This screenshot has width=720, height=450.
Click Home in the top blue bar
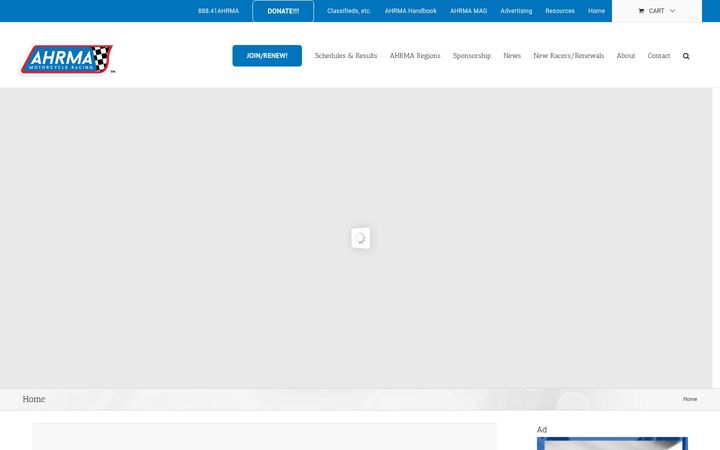pyautogui.click(x=596, y=11)
